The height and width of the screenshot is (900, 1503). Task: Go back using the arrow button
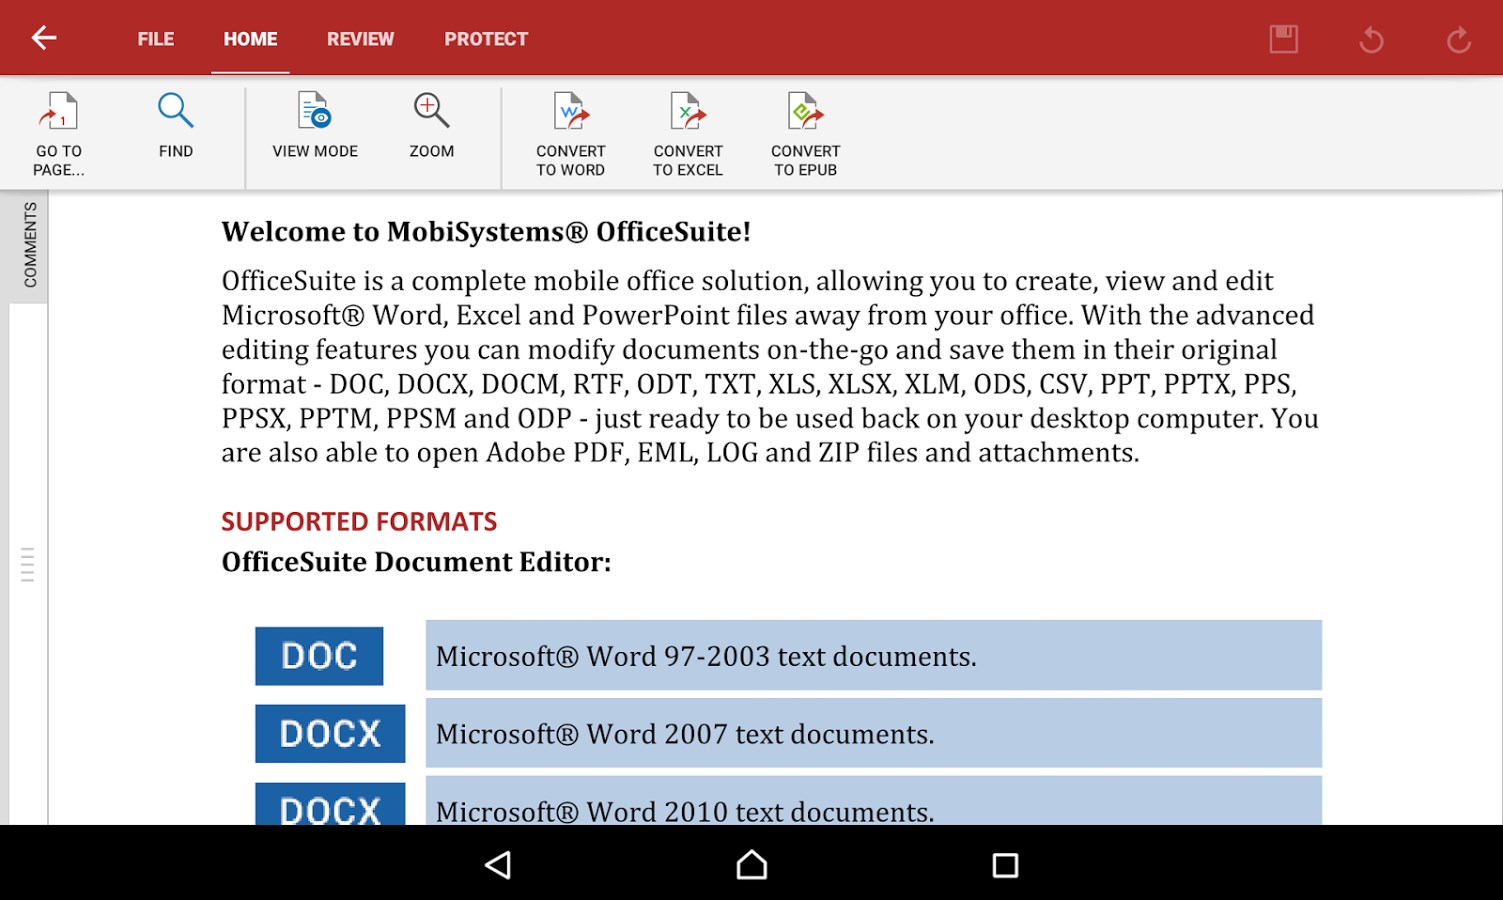click(43, 37)
